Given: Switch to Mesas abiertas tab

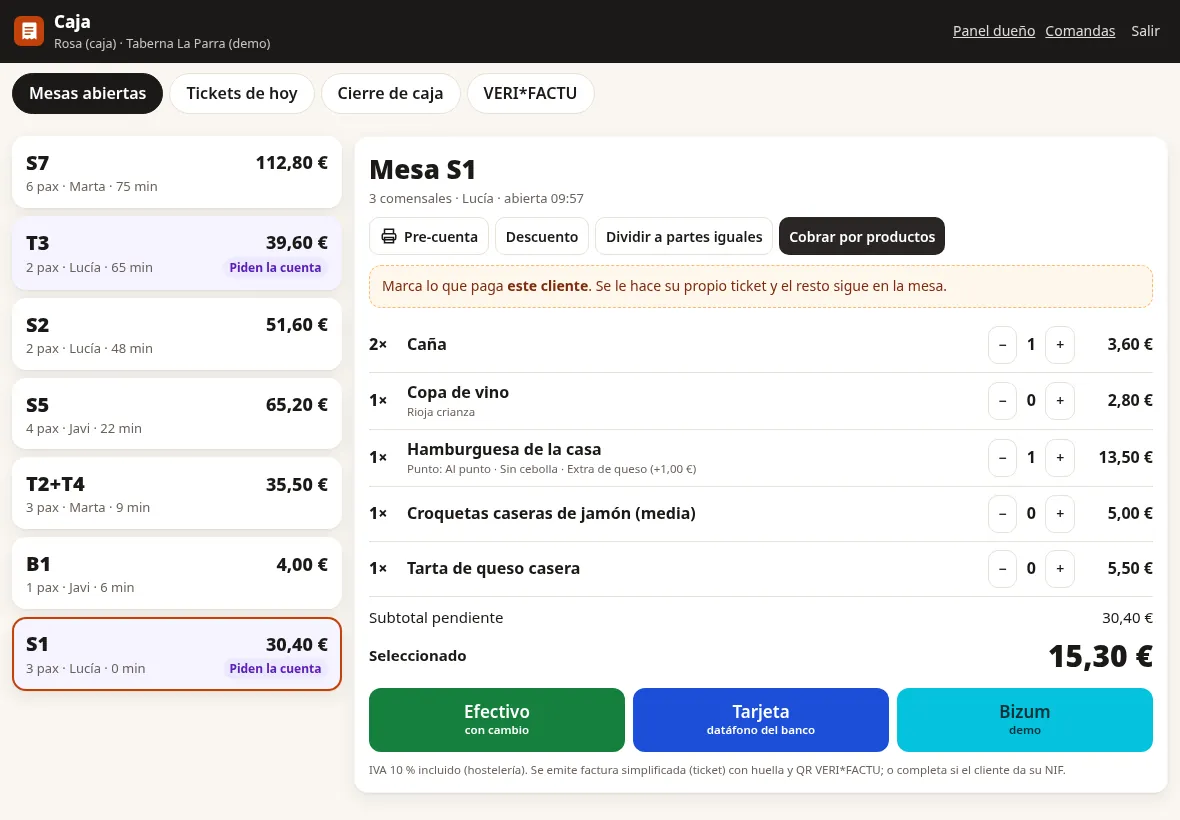Looking at the screenshot, I should 87,93.
